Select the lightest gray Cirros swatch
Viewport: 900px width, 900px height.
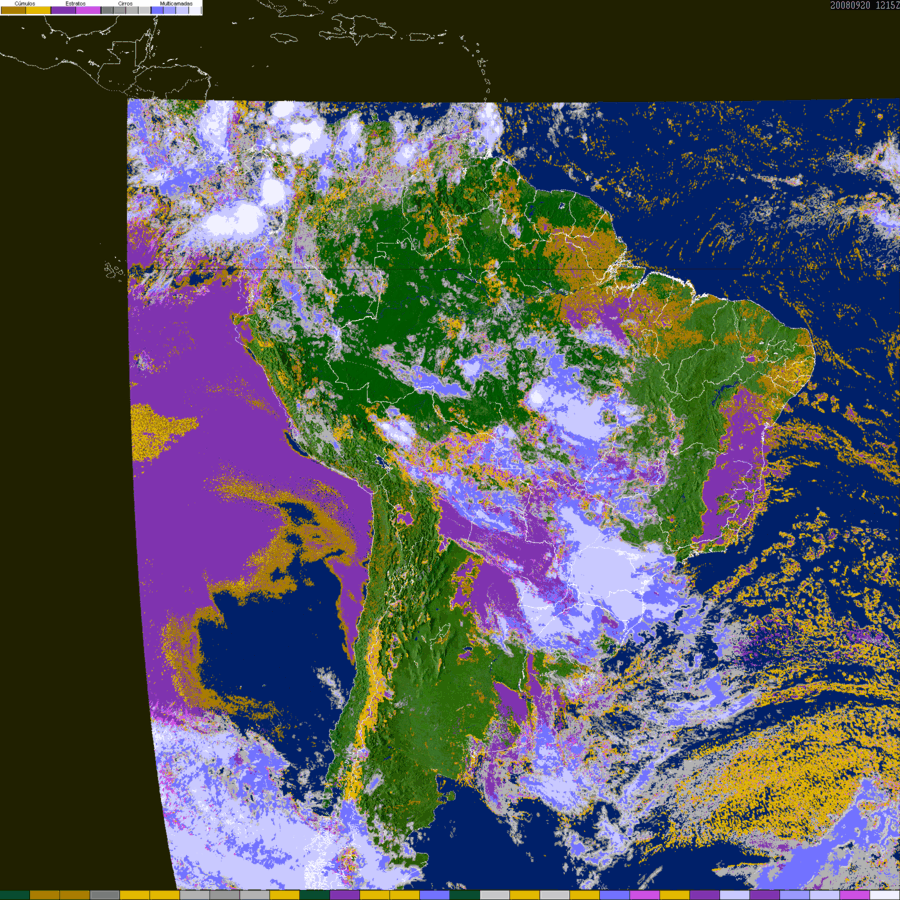(144, 10)
